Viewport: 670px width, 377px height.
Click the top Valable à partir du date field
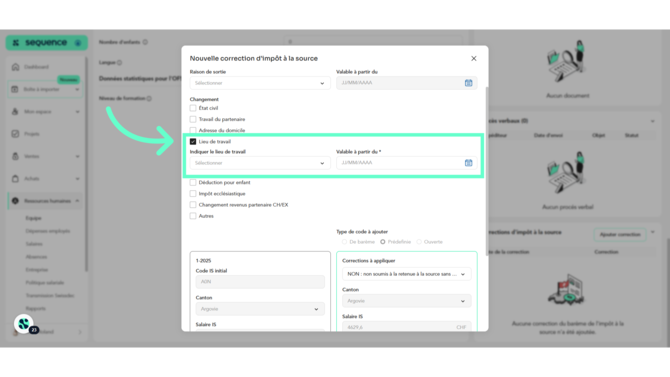pos(406,83)
